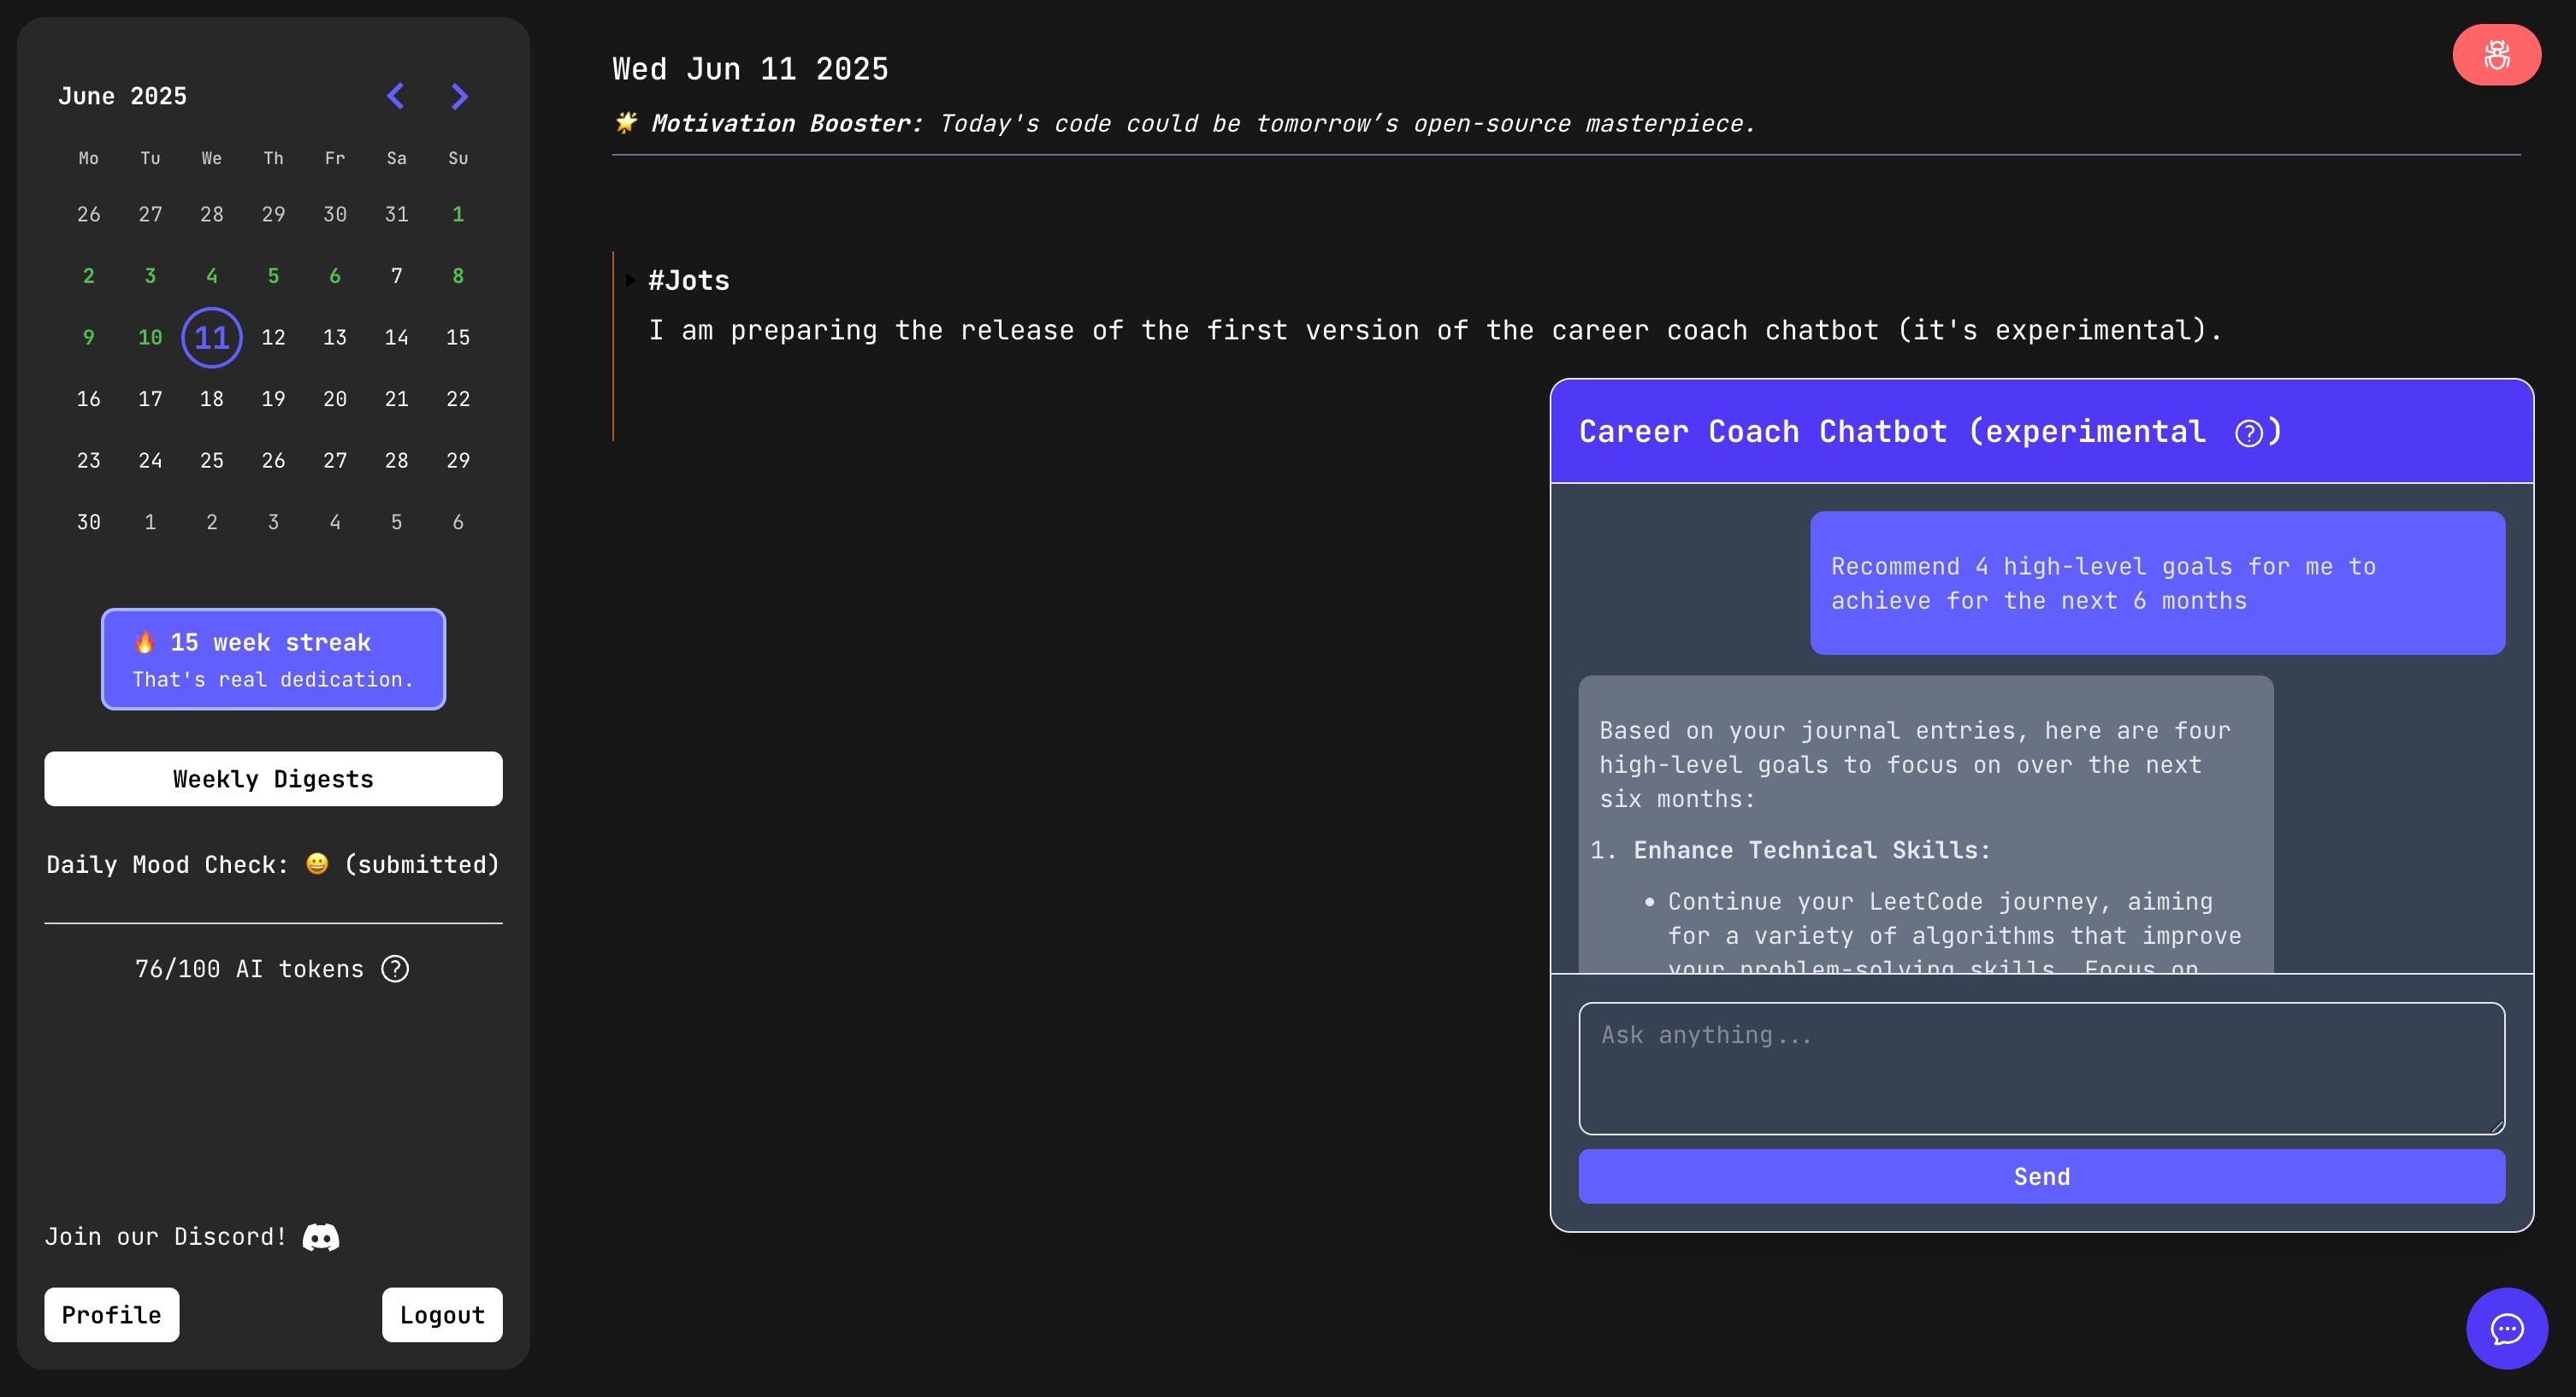Collapse the #Jots section triangle
The width and height of the screenshot is (2576, 1397).
coord(630,281)
